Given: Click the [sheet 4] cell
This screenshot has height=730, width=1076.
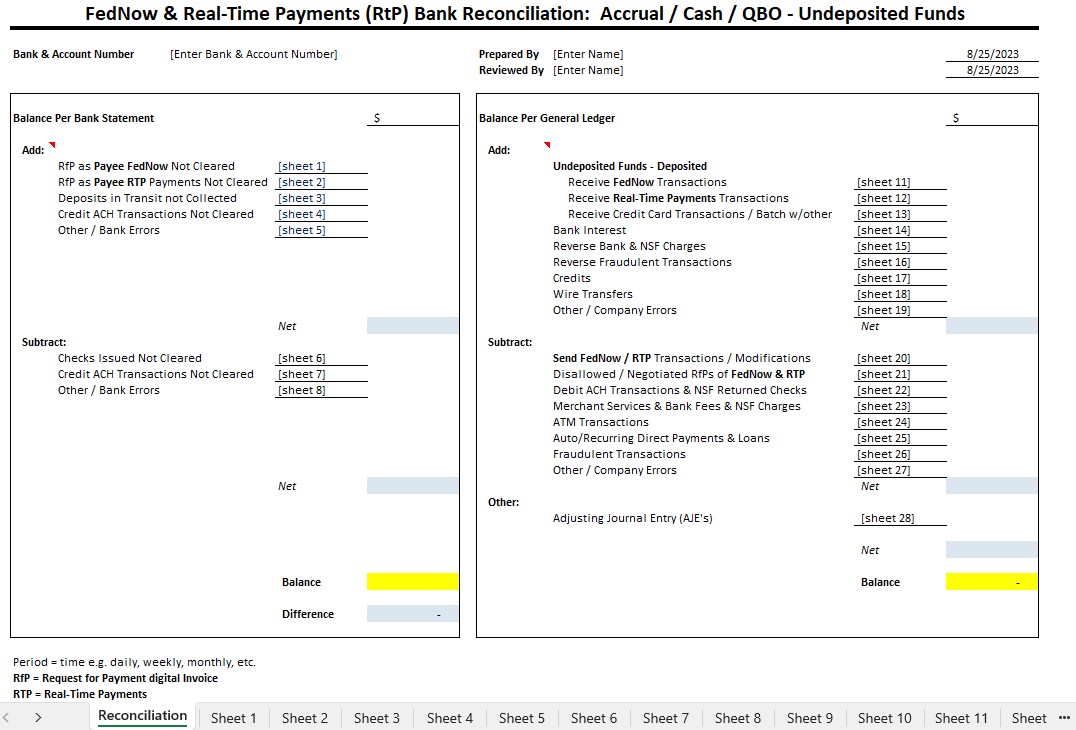Looking at the screenshot, I should [321, 214].
